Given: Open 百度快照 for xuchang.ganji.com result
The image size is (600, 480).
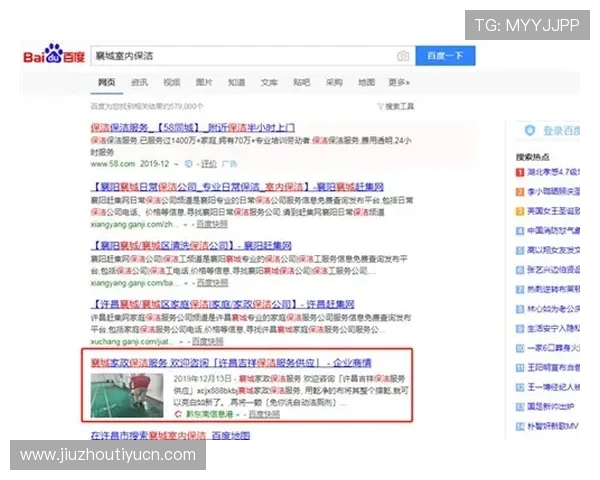Looking at the screenshot, I should click(x=208, y=341).
